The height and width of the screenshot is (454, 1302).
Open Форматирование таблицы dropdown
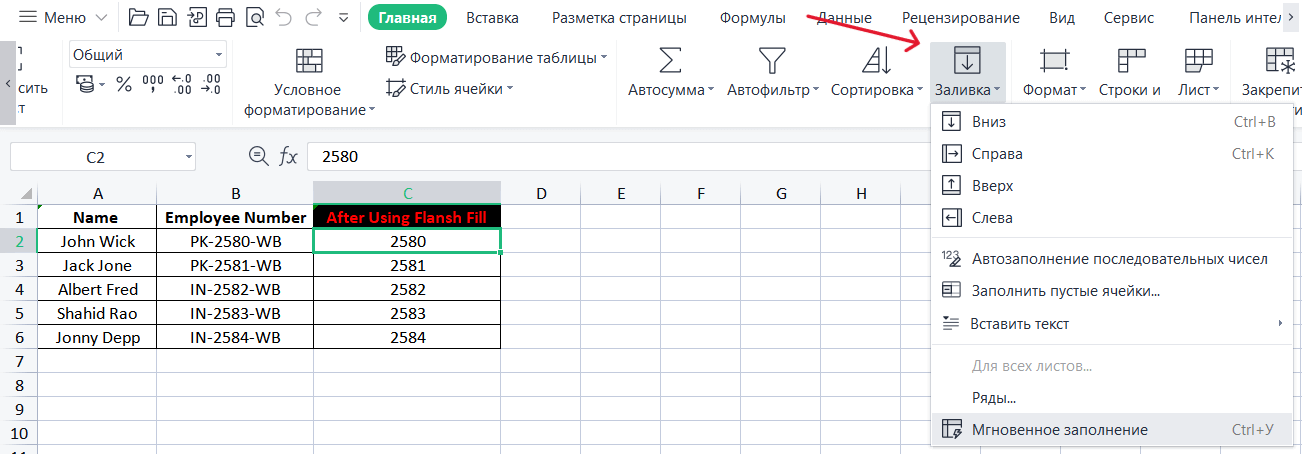click(496, 58)
